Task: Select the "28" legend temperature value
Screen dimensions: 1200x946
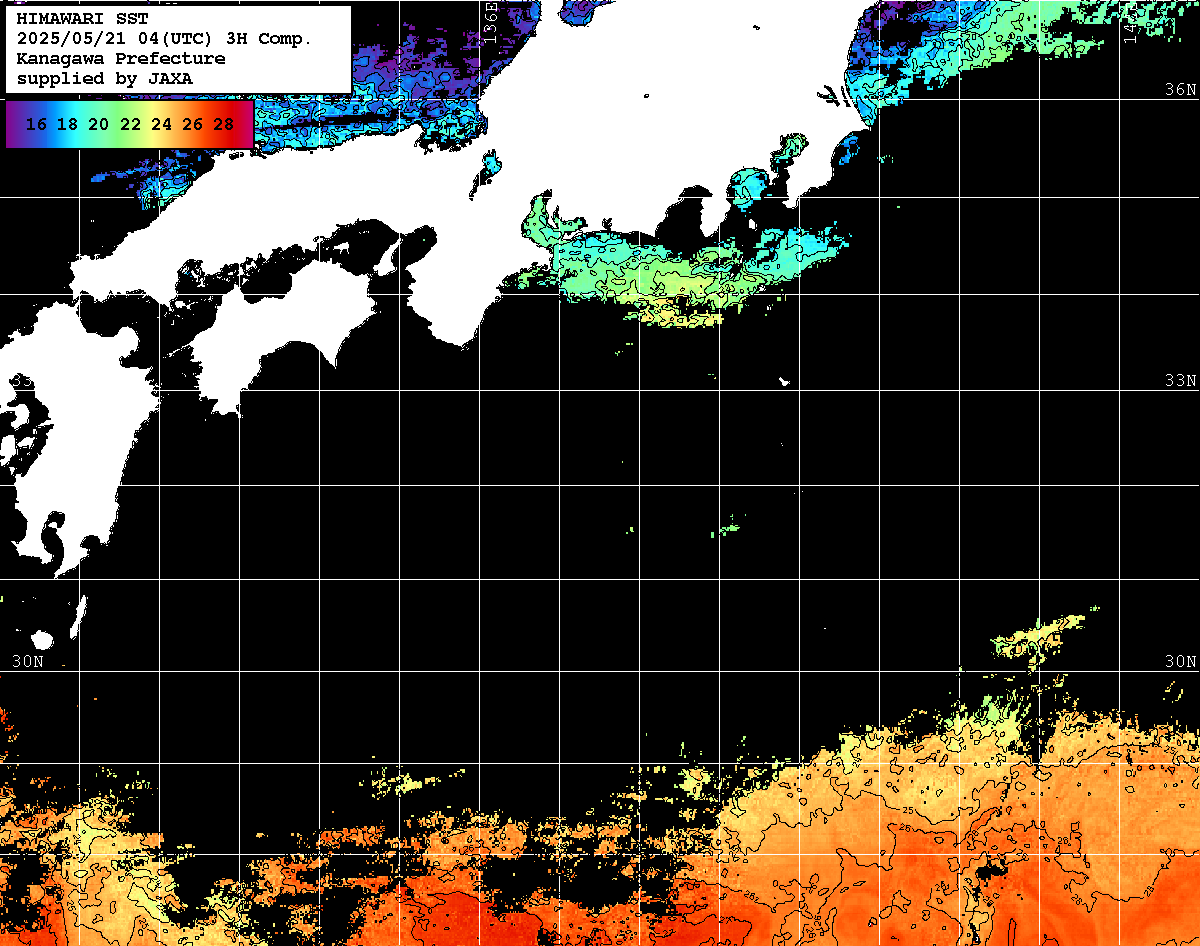Action: pos(223,125)
